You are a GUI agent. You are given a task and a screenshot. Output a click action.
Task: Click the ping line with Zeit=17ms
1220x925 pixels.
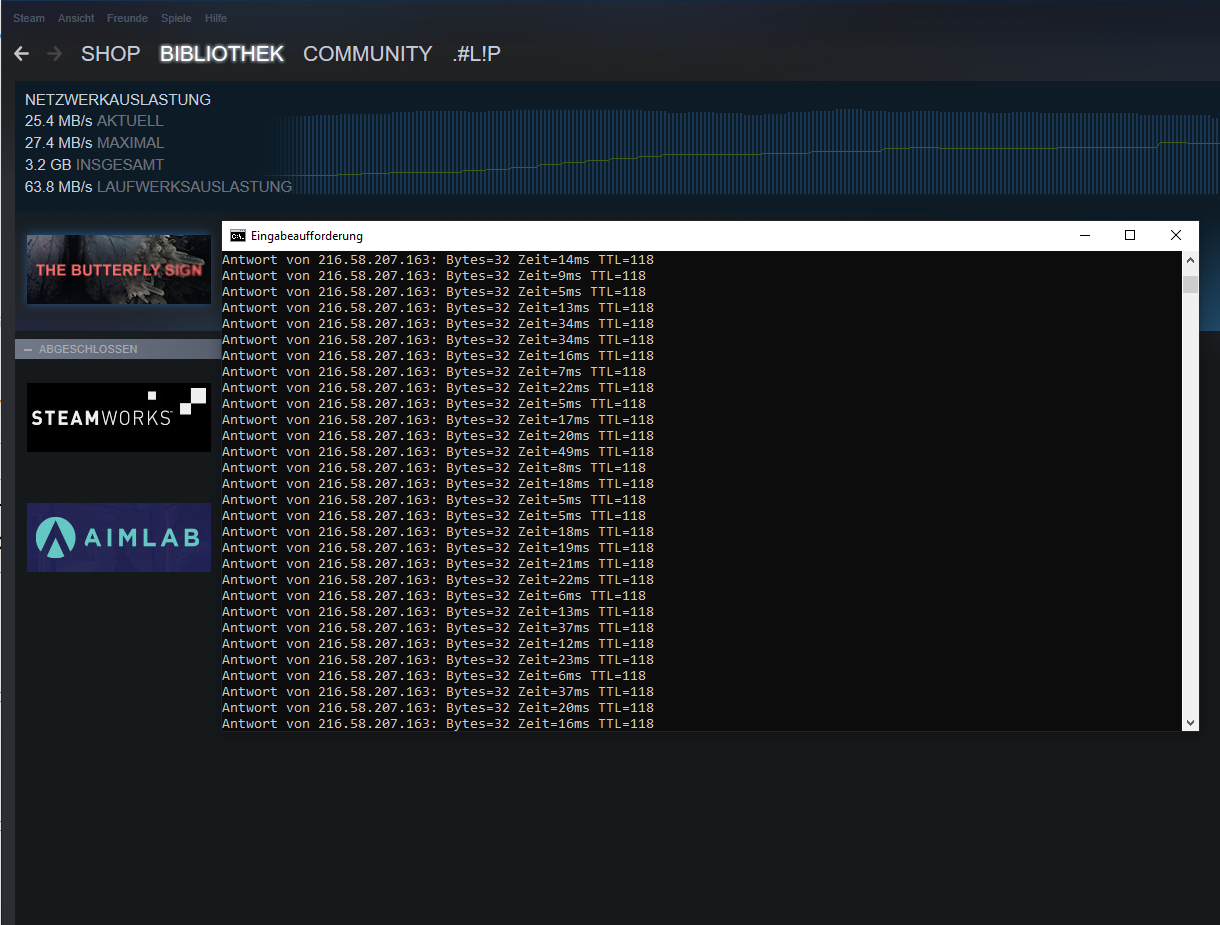[438, 420]
